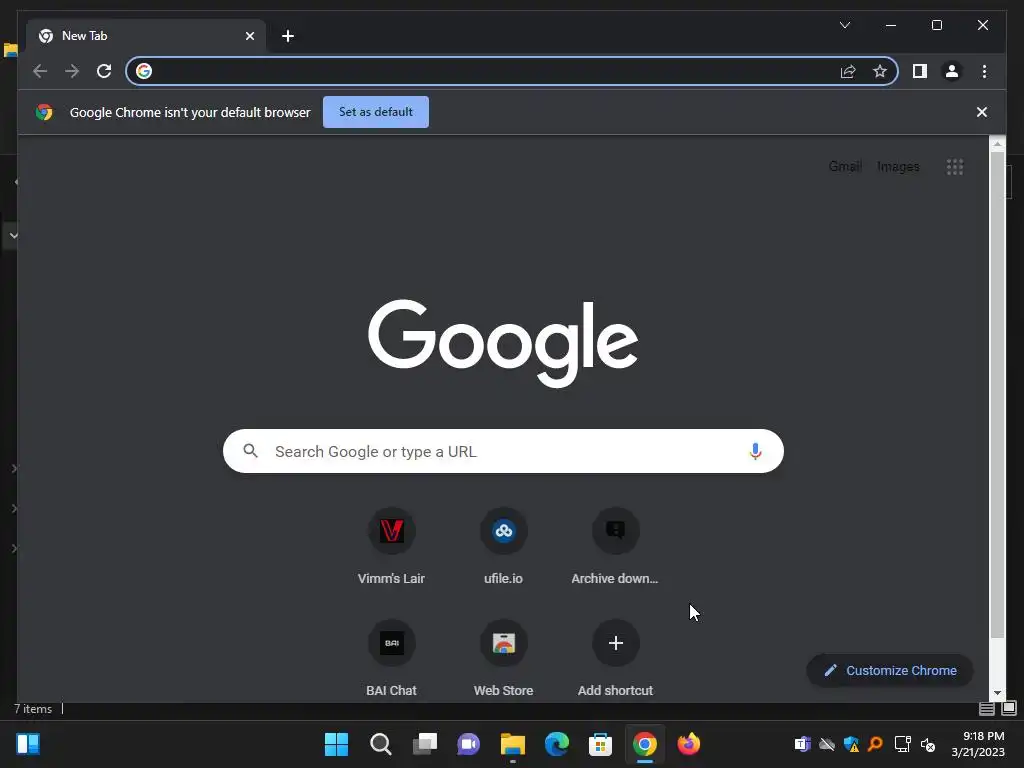This screenshot has height=768, width=1024.
Task: Open Task View on taskbar
Action: pyautogui.click(x=424, y=744)
